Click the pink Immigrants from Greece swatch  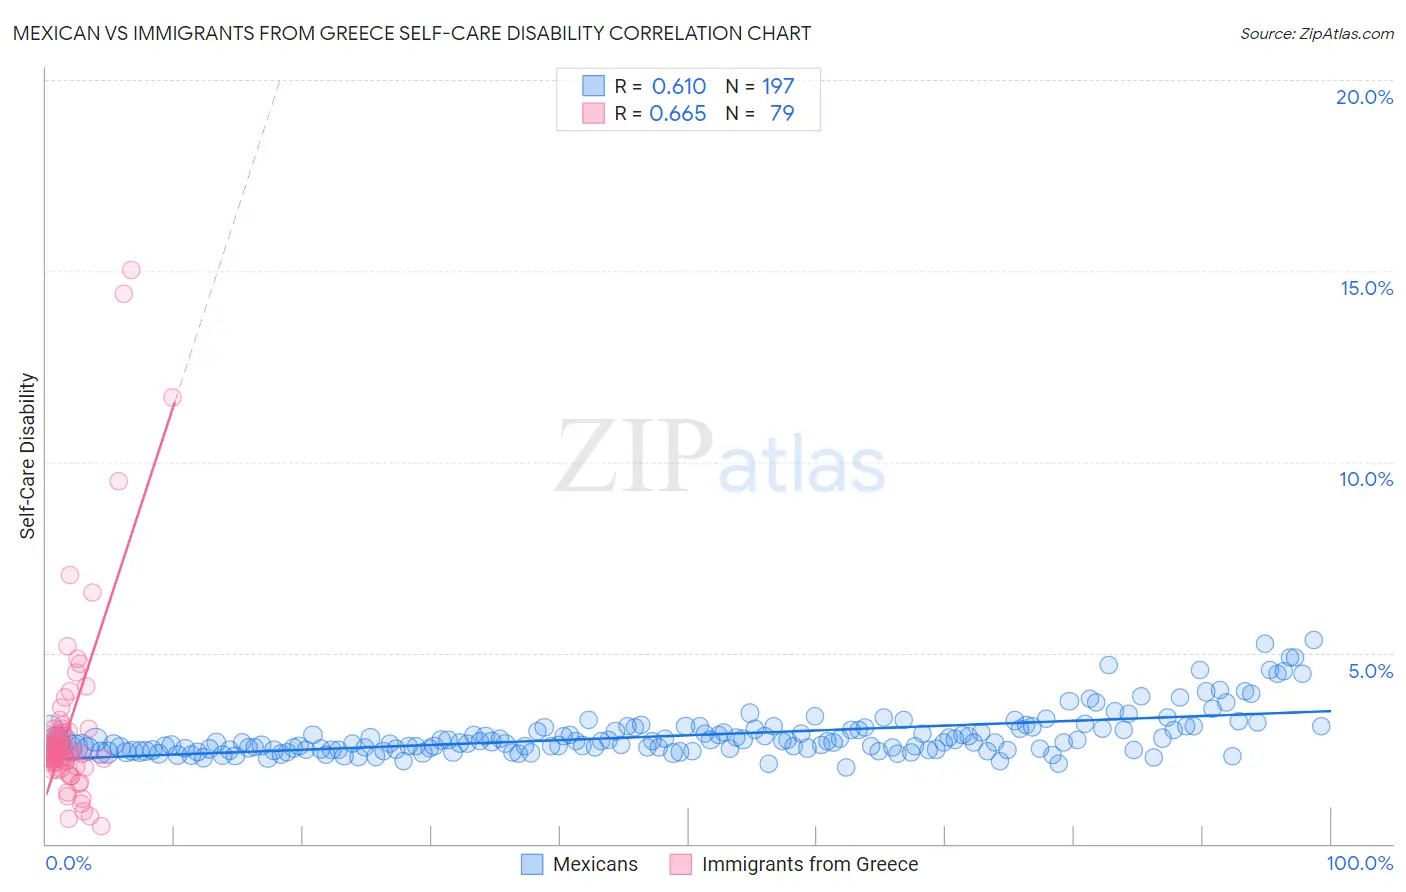pyautogui.click(x=681, y=864)
